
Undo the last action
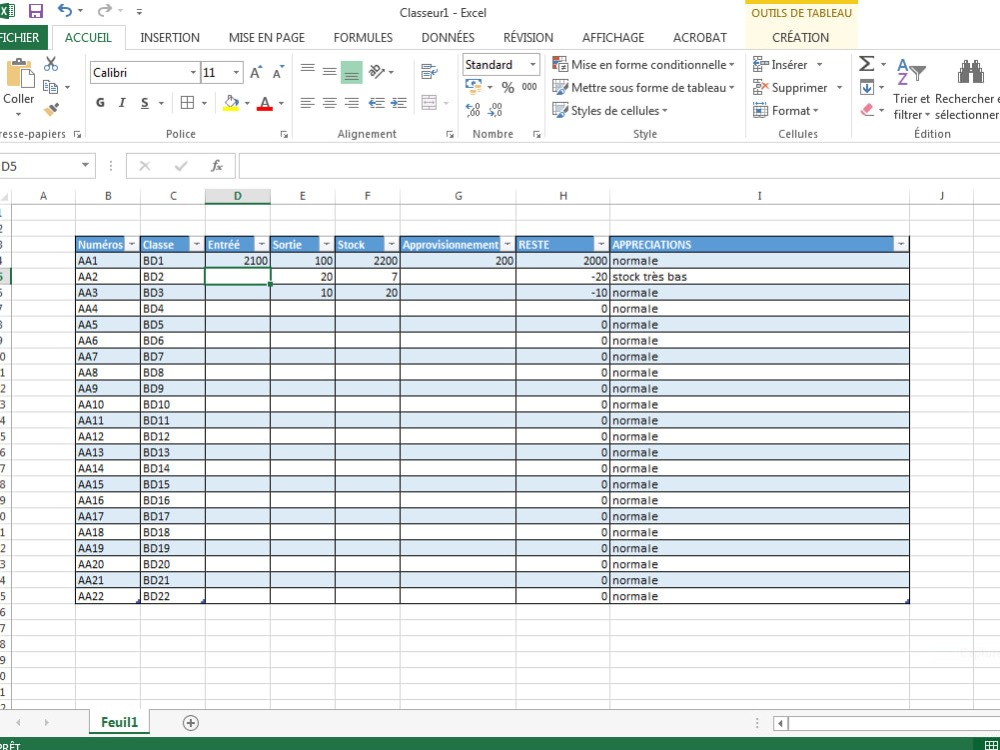(64, 11)
